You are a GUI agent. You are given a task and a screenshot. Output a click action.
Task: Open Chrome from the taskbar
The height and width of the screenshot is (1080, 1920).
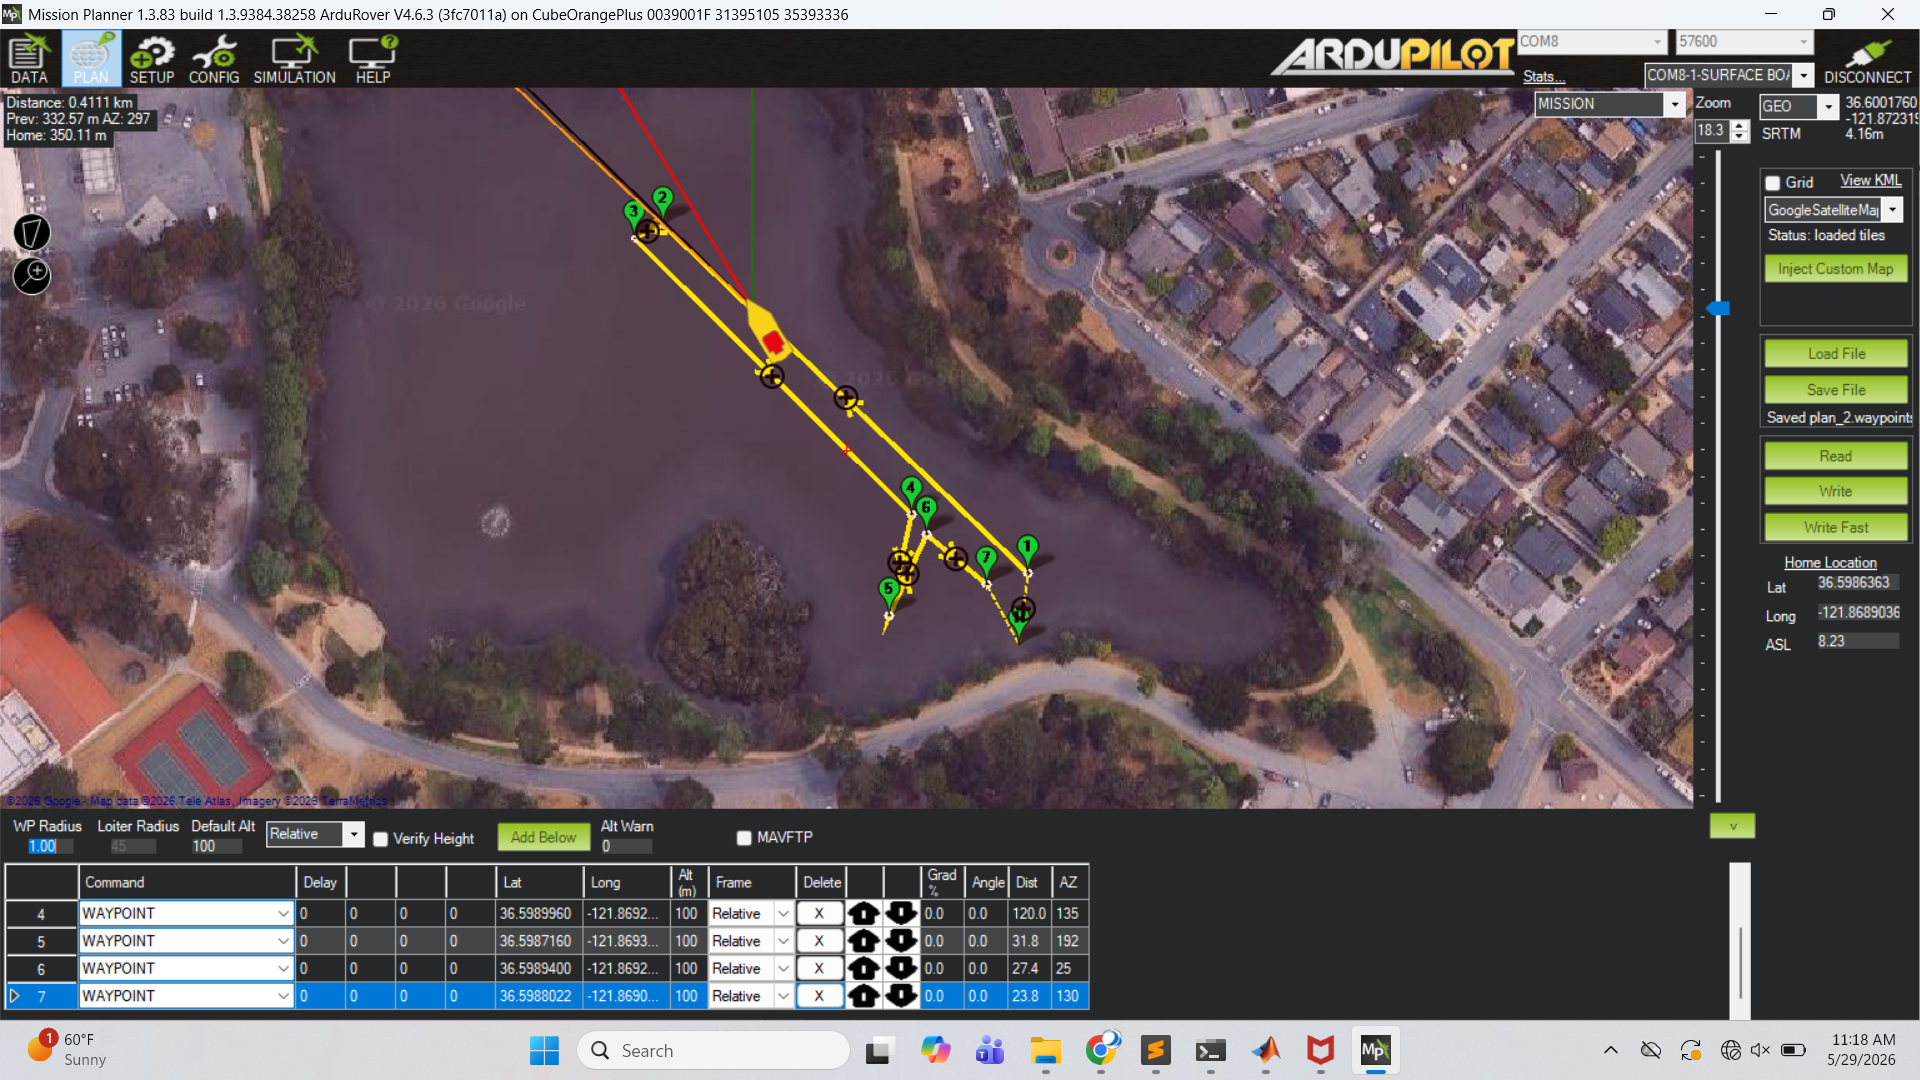click(1102, 1050)
